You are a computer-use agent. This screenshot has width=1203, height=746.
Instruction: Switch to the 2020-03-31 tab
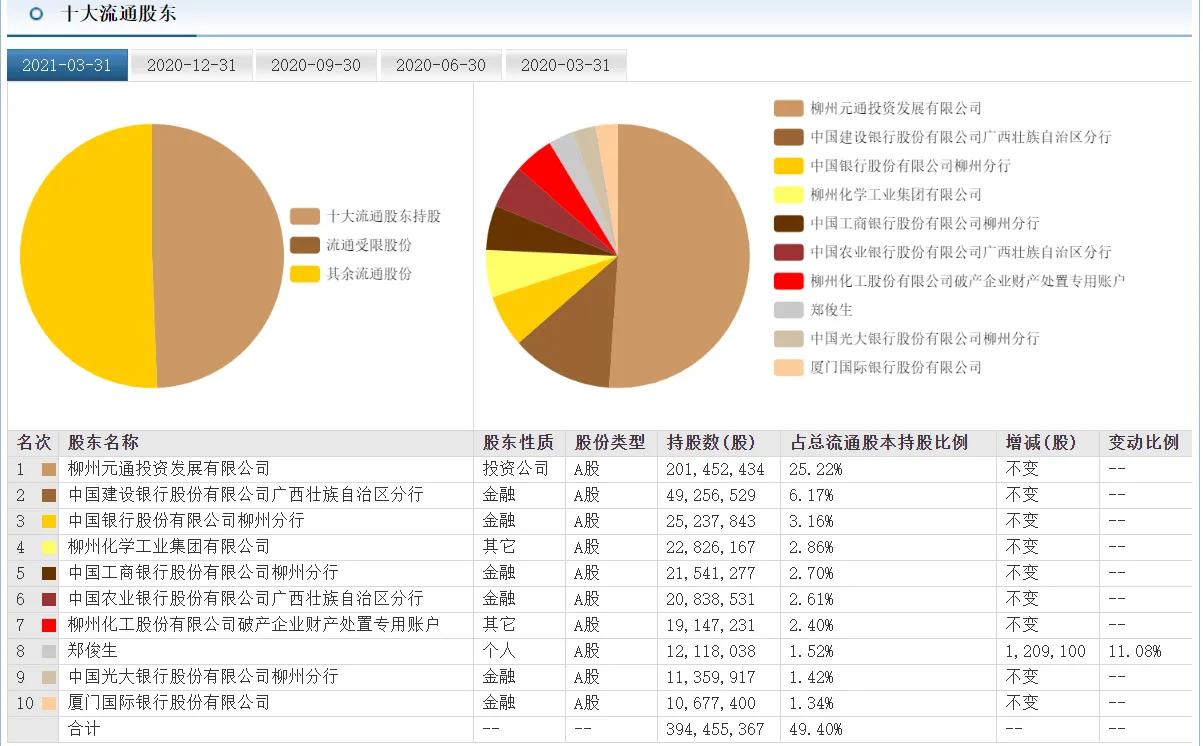[x=565, y=64]
